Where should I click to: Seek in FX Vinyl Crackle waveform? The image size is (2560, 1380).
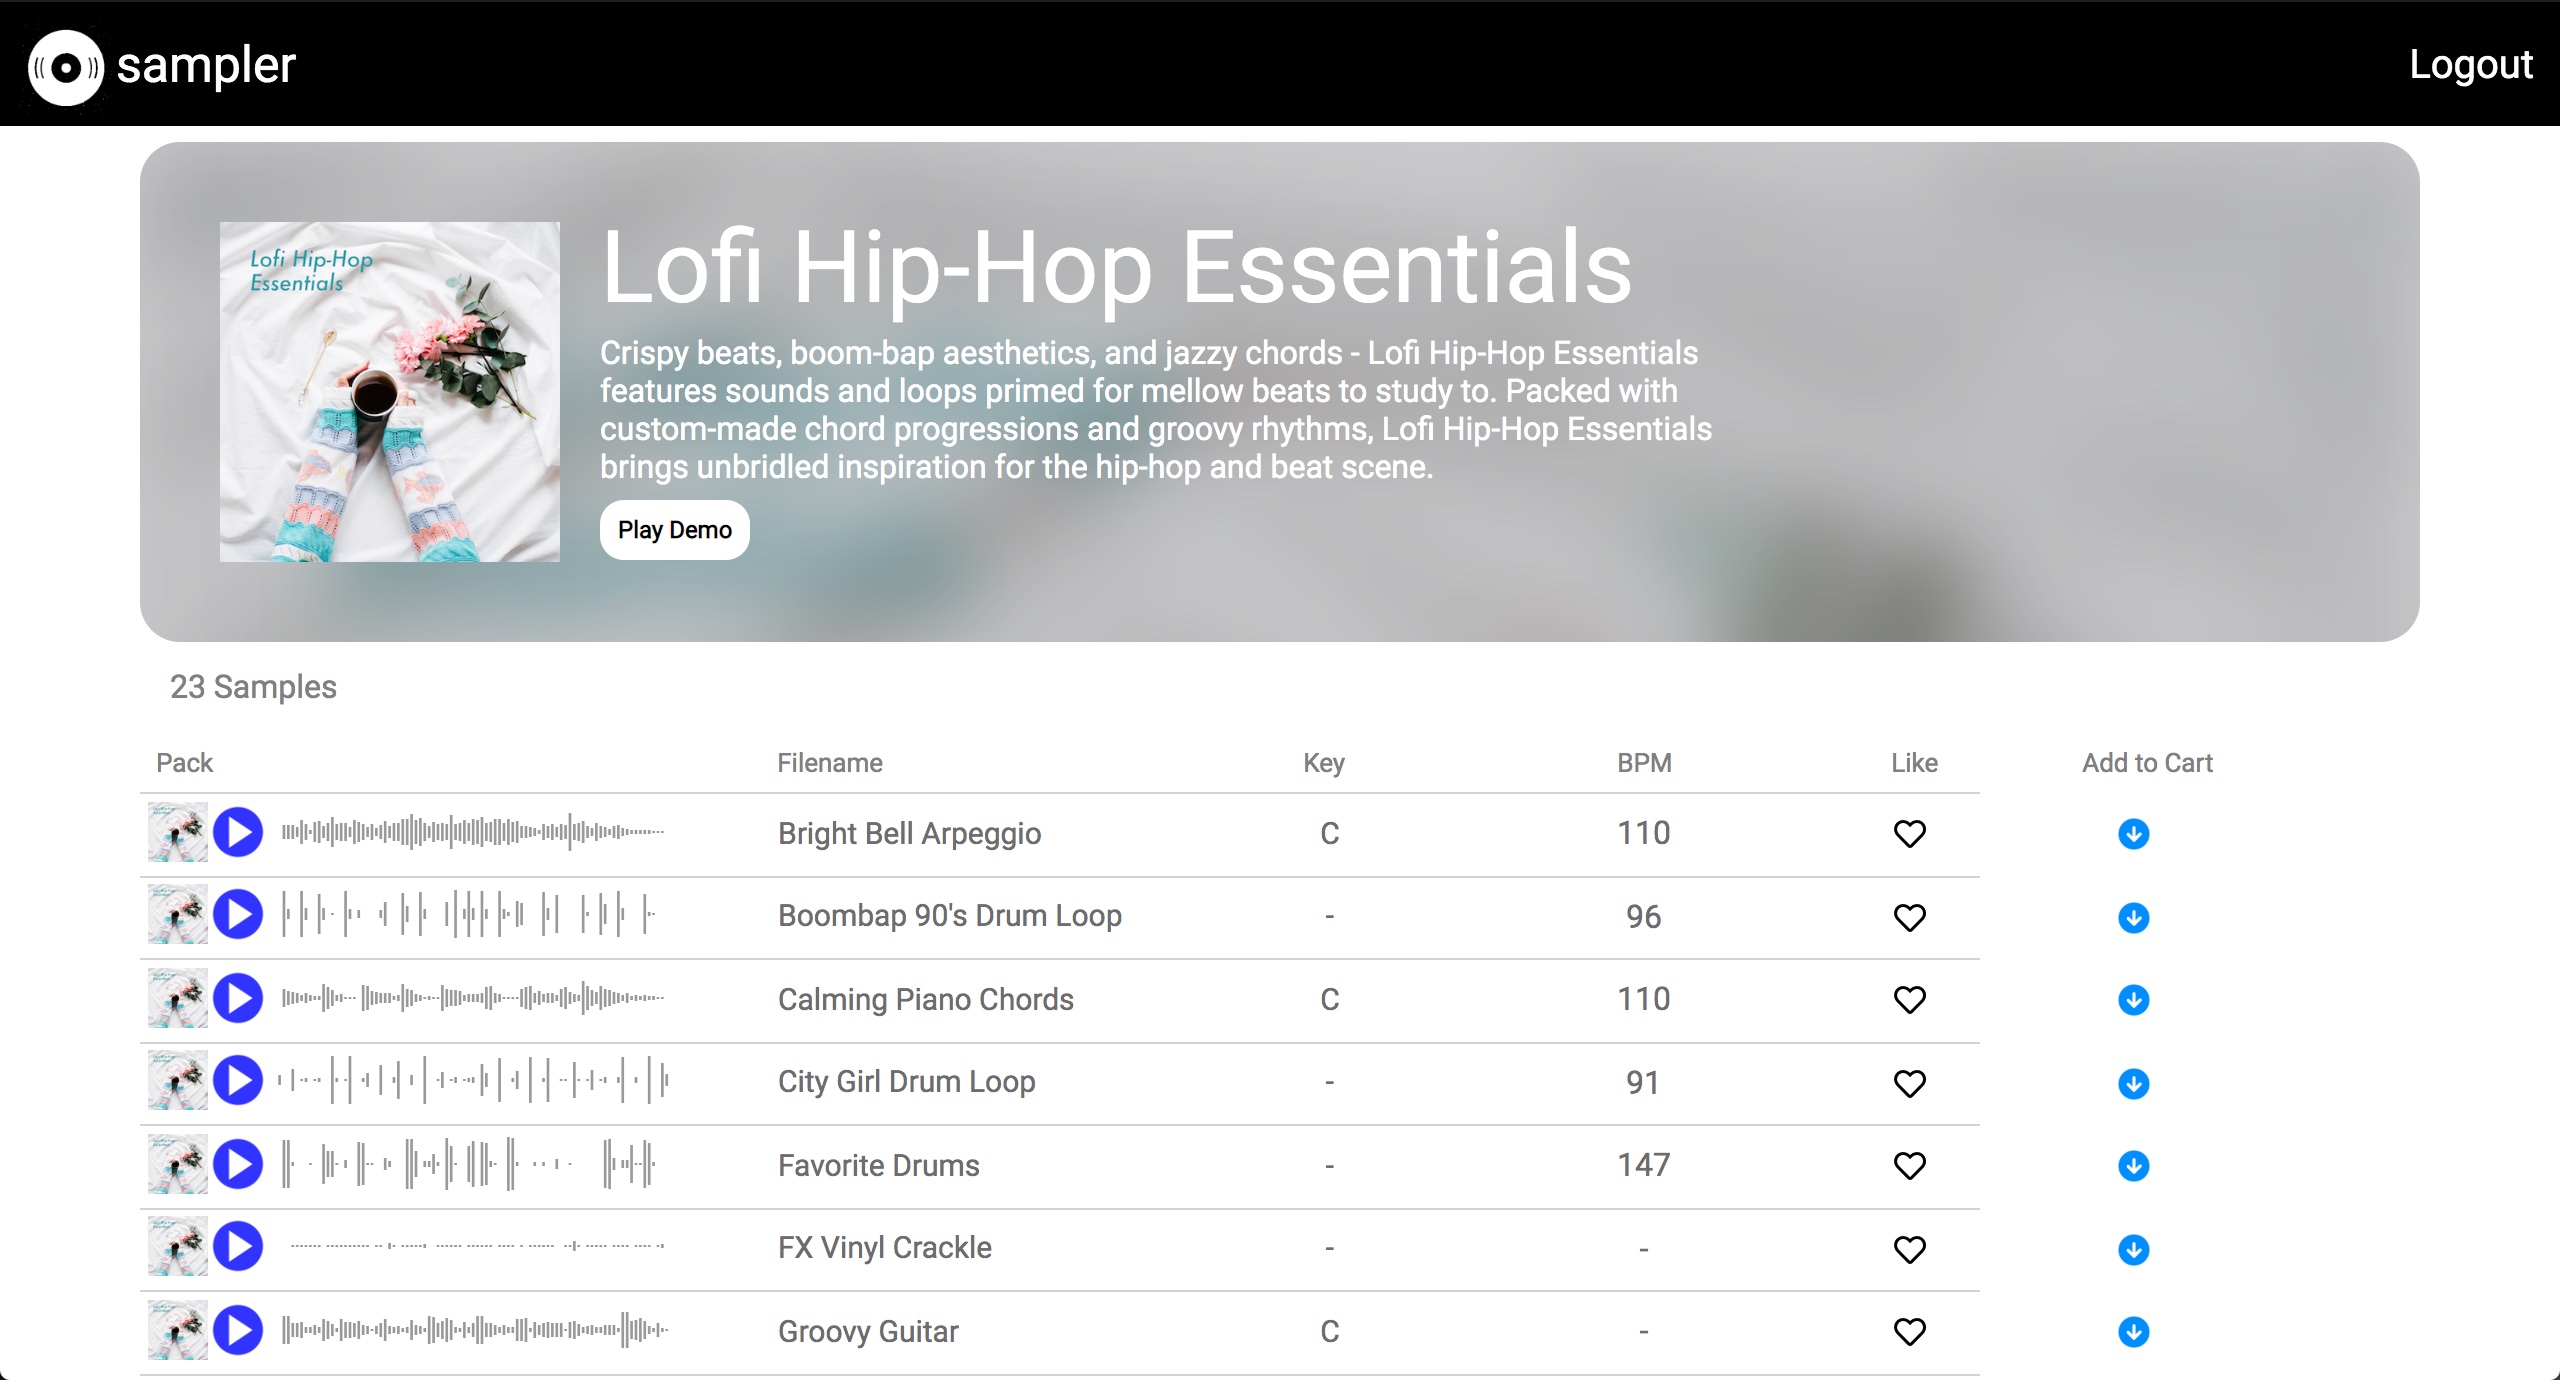(x=478, y=1246)
